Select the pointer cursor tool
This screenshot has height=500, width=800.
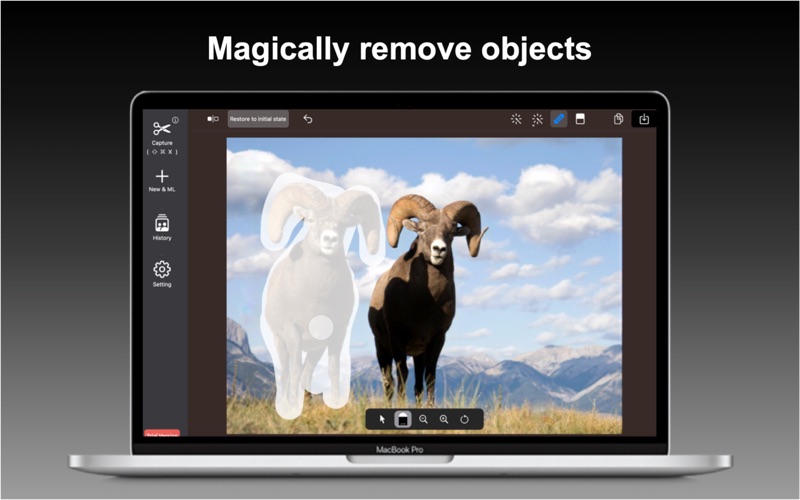[x=382, y=419]
